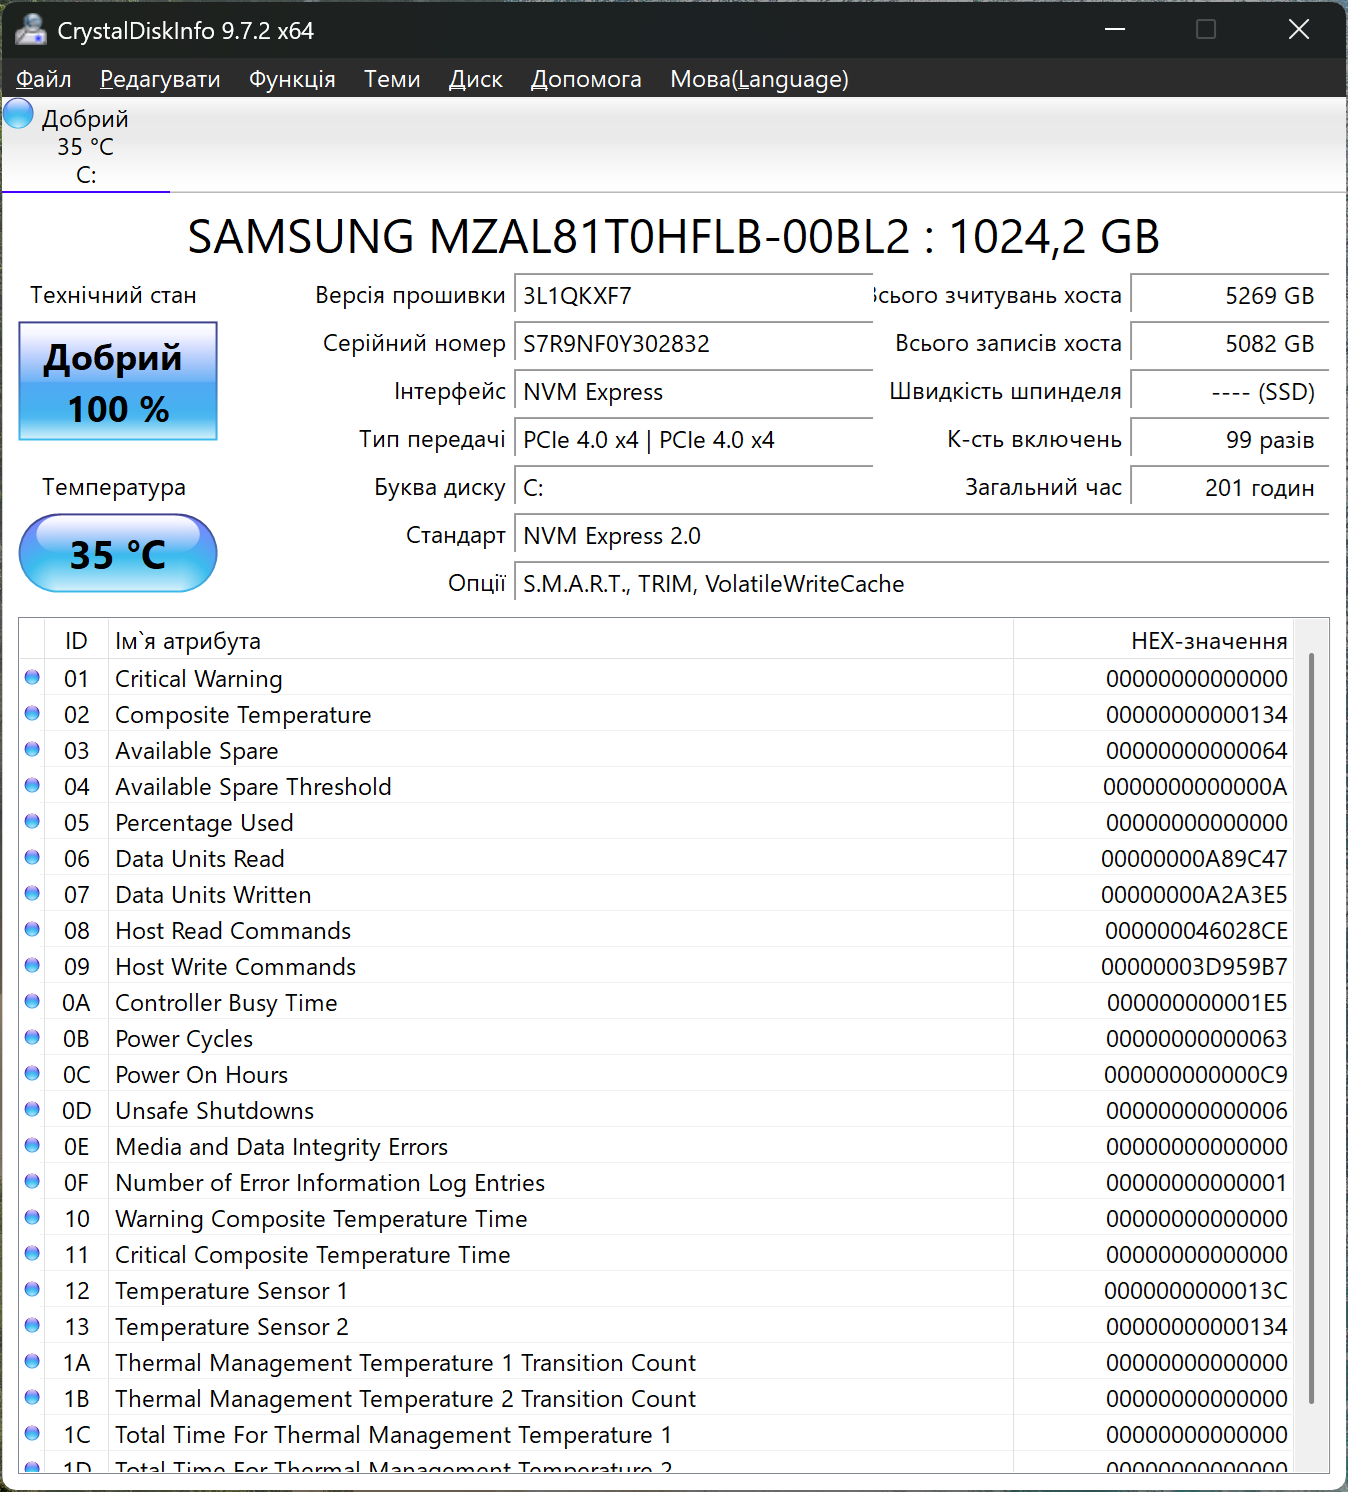Click the status orb for Temperature Sensor 2
This screenshot has width=1348, height=1492.
[x=32, y=1326]
